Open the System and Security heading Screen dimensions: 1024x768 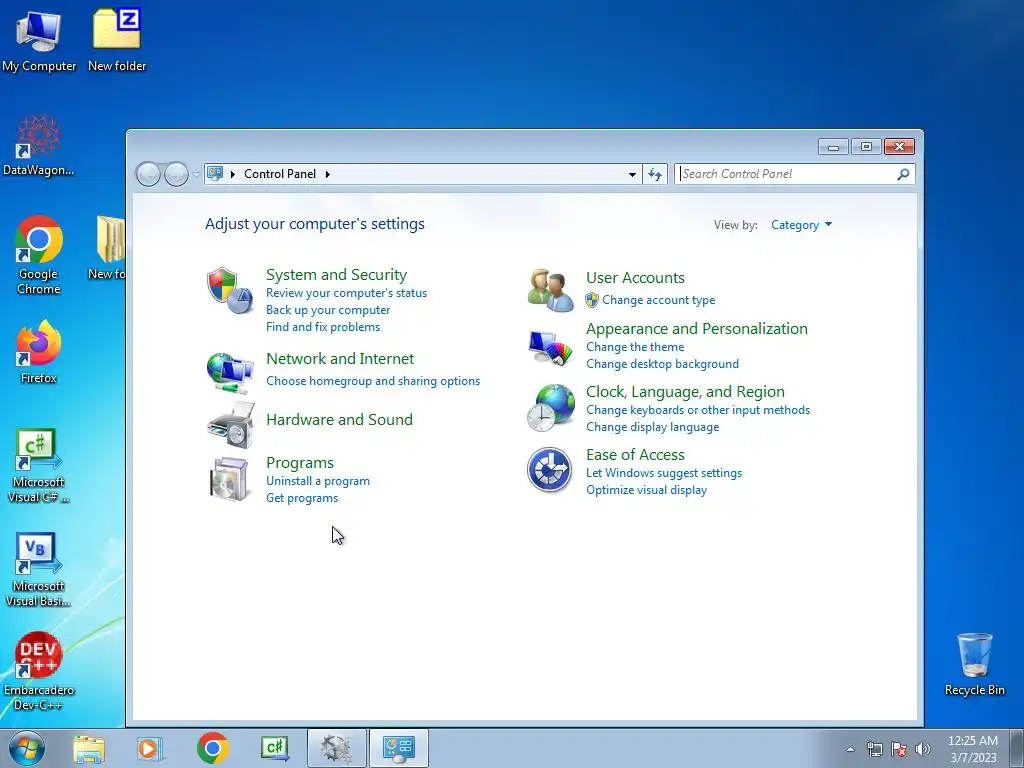336,274
